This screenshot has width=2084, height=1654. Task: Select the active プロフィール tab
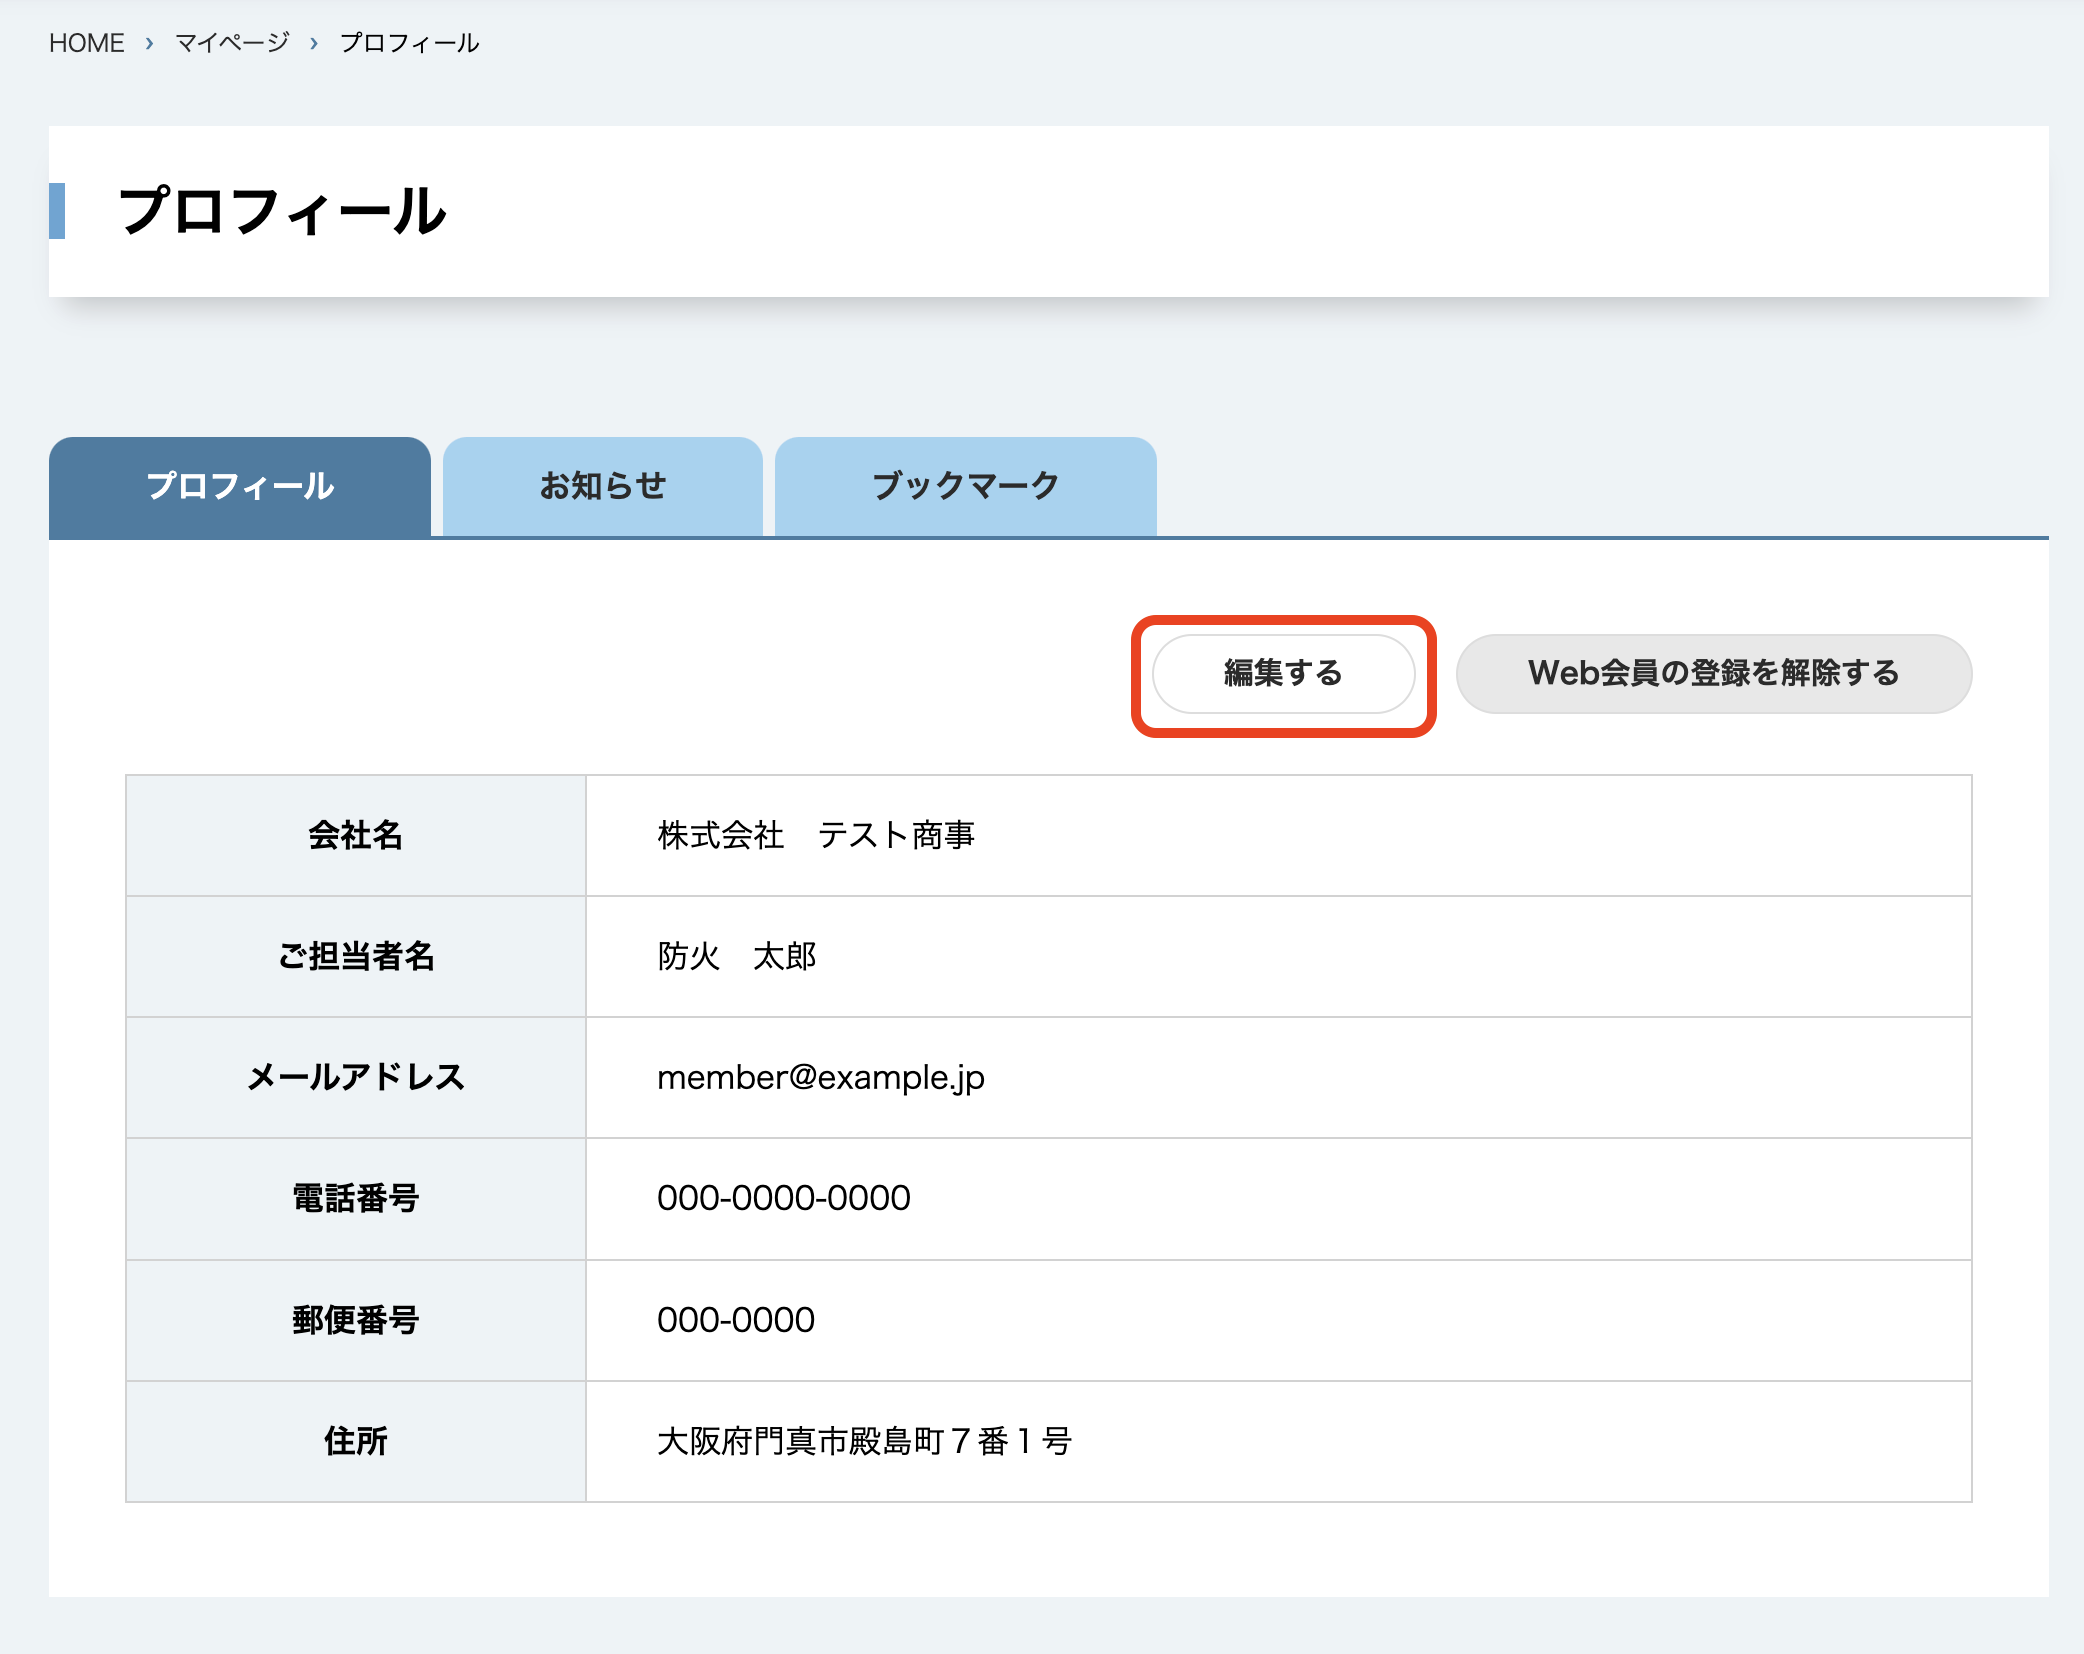(238, 487)
